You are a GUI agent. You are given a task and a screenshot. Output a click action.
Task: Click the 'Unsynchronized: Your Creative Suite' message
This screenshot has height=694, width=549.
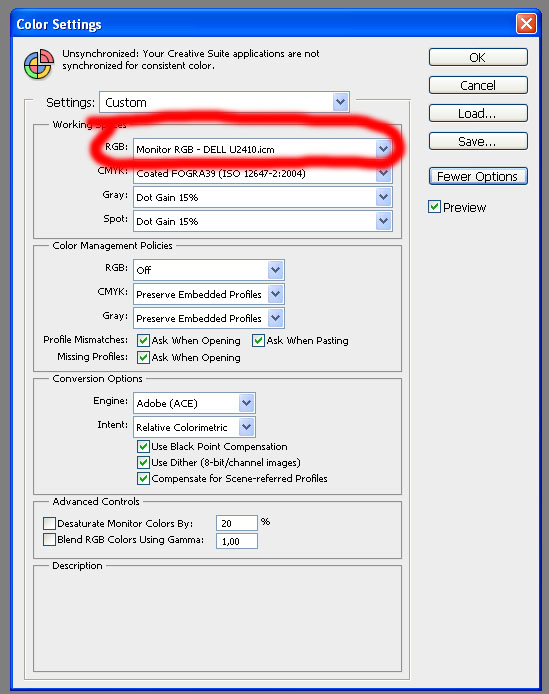(x=190, y=59)
